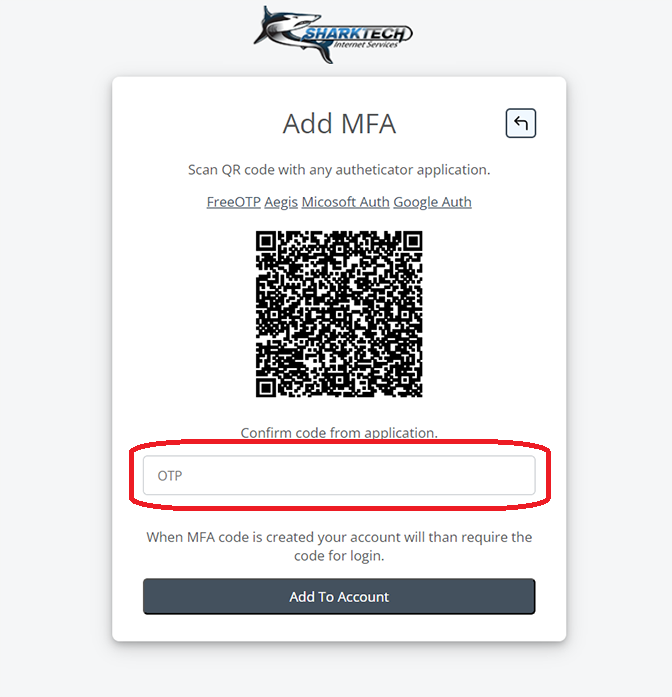The width and height of the screenshot is (672, 697).
Task: Open the Google Auth link
Action: (432, 202)
